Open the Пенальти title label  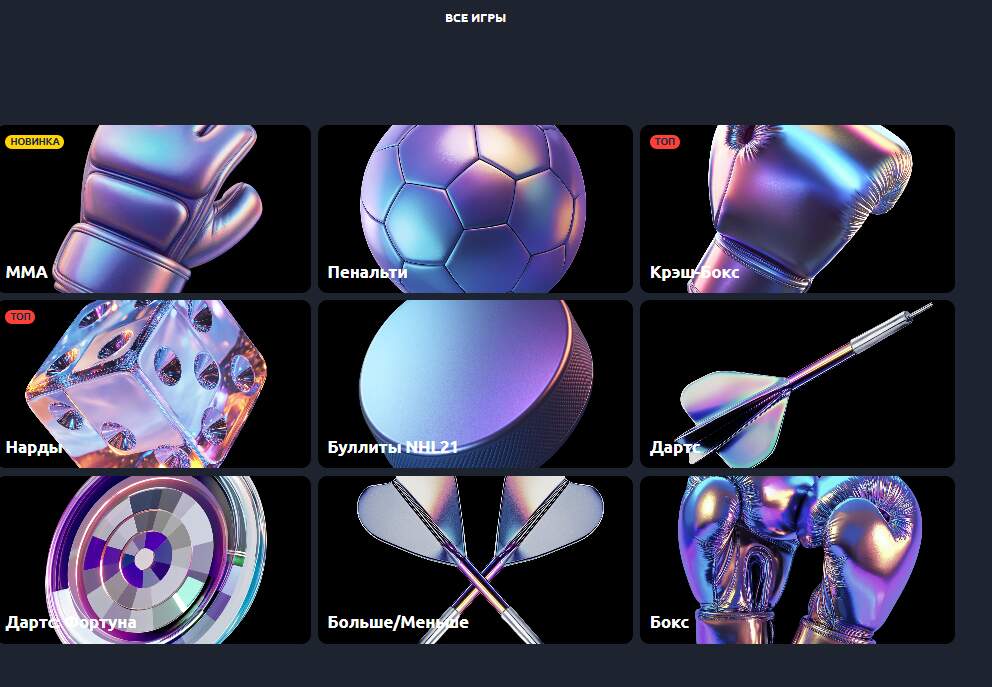(367, 272)
